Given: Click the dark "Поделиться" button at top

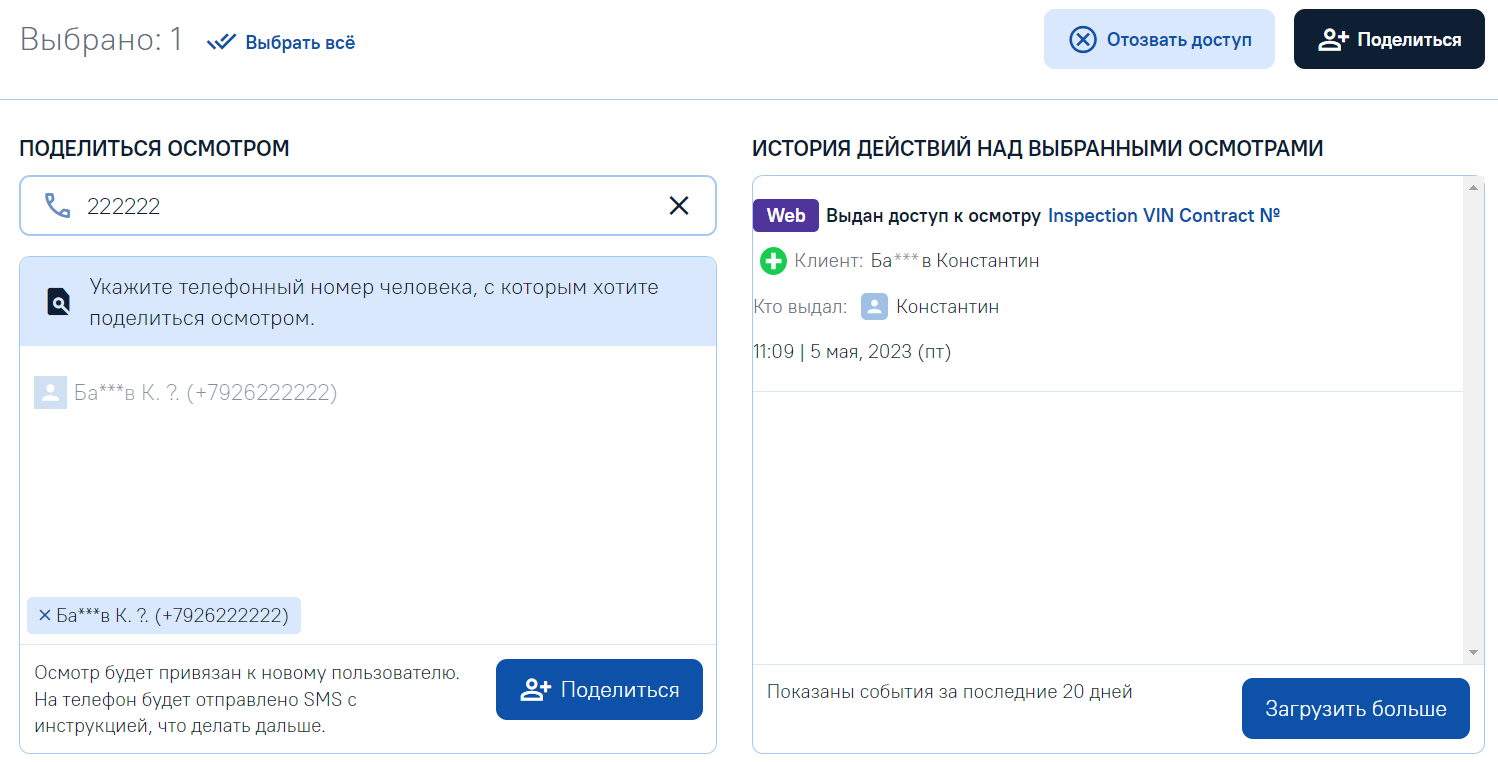Looking at the screenshot, I should [x=1389, y=40].
